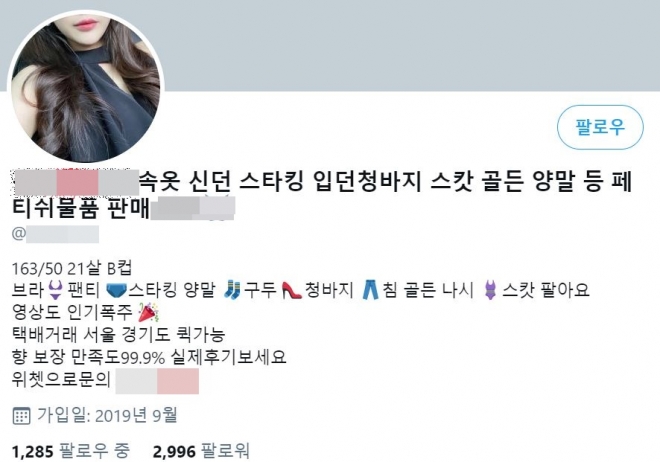Click the 팔로우 follow button
The width and height of the screenshot is (660, 462).
click(600, 127)
